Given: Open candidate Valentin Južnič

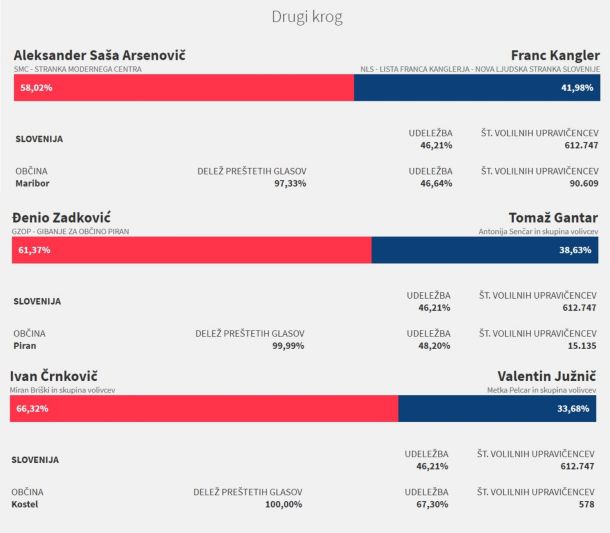Looking at the screenshot, I should coord(540,376).
